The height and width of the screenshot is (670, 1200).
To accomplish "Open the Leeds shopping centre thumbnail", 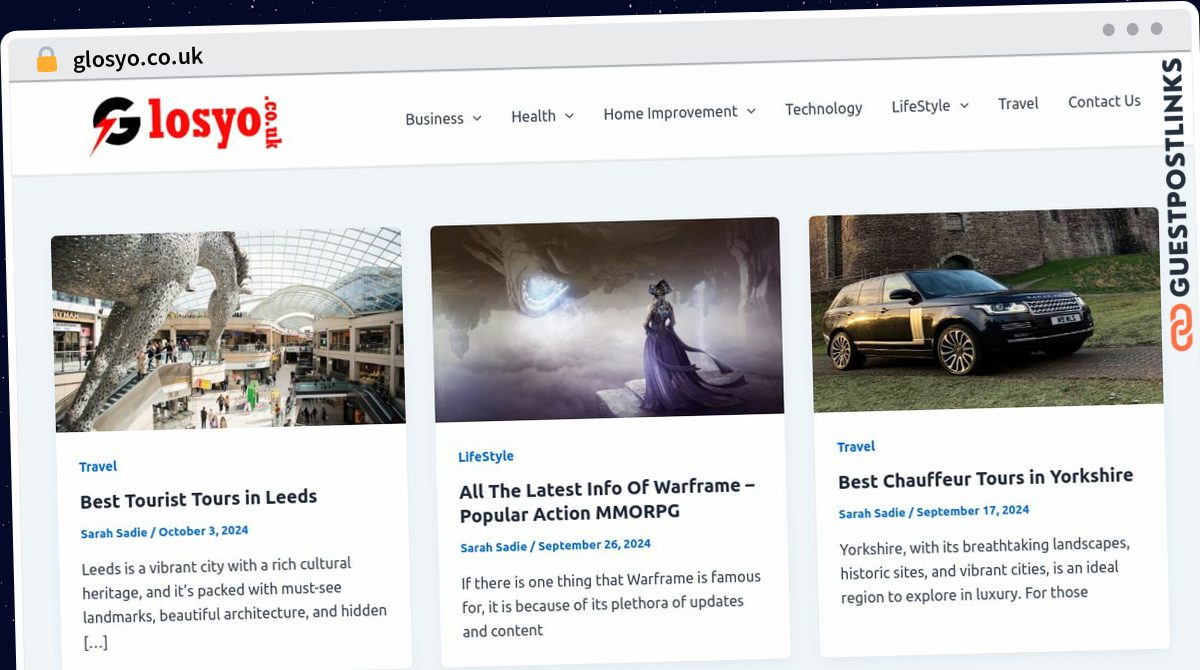I will [228, 329].
